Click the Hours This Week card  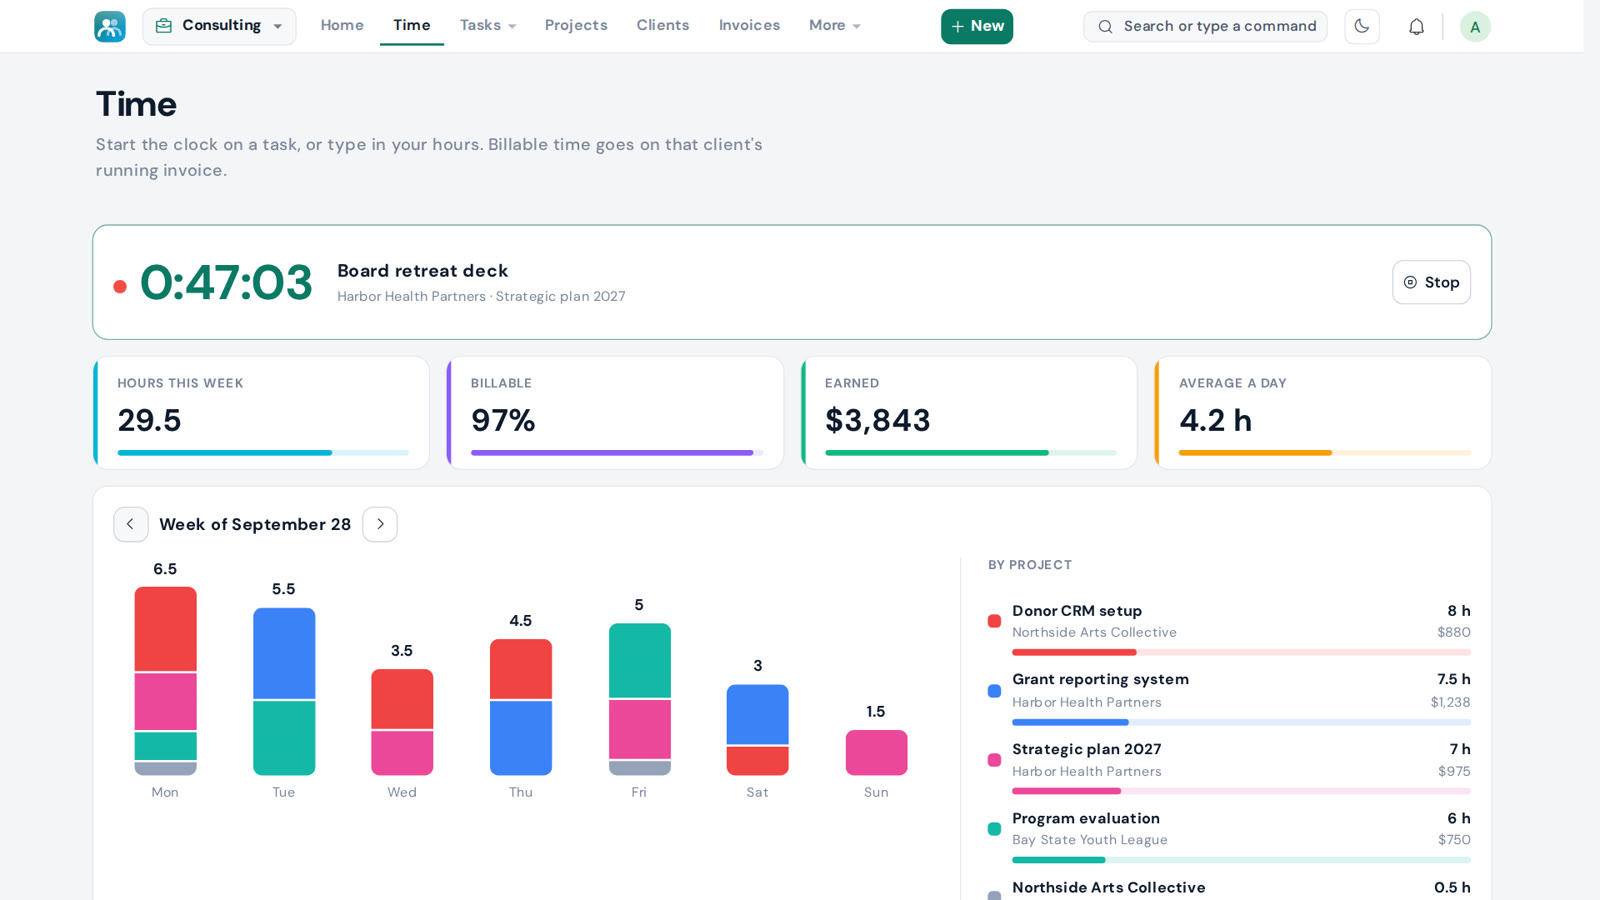point(261,413)
